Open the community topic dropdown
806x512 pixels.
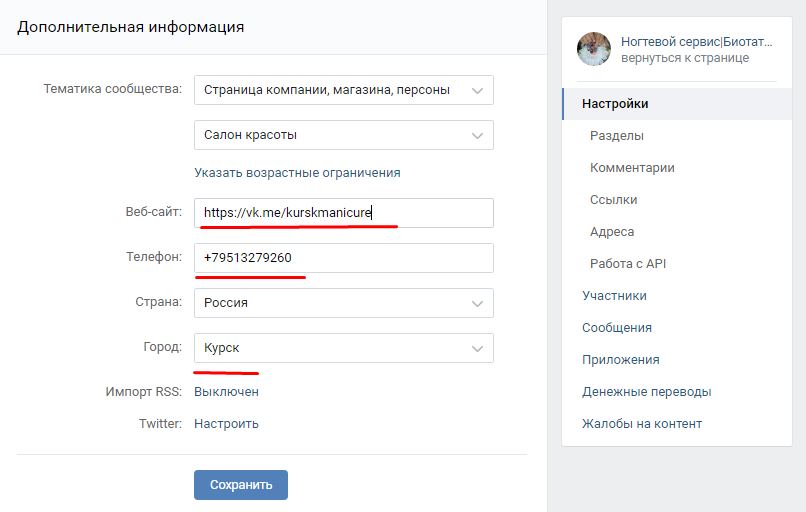tap(343, 90)
